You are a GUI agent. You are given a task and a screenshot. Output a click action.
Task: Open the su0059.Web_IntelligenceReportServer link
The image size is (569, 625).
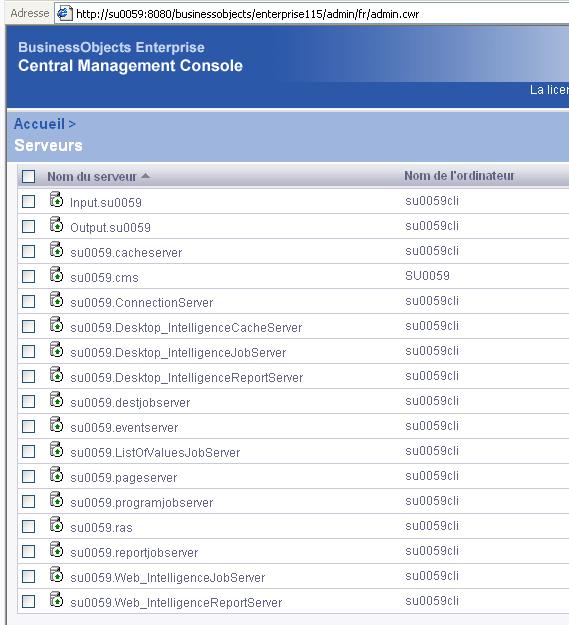pos(176,602)
